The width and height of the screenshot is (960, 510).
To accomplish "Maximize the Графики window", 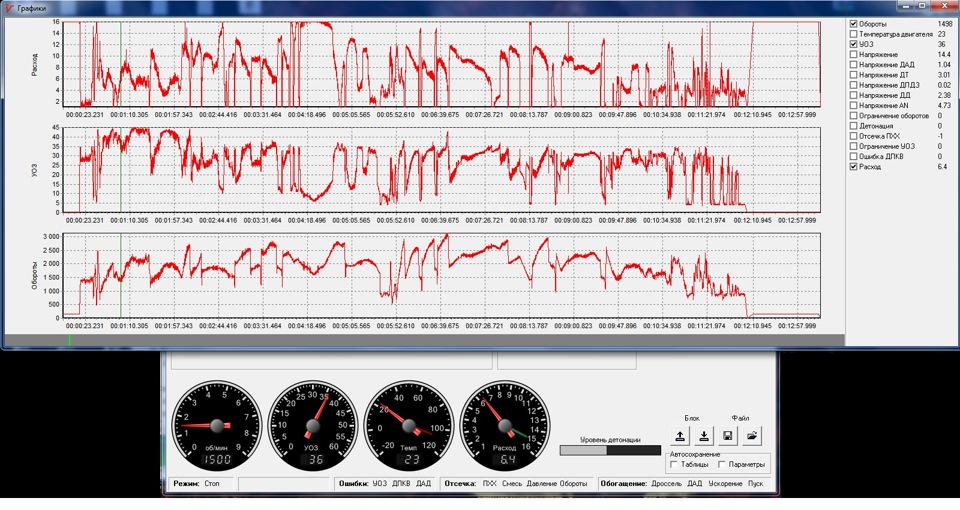I will tap(922, 6).
